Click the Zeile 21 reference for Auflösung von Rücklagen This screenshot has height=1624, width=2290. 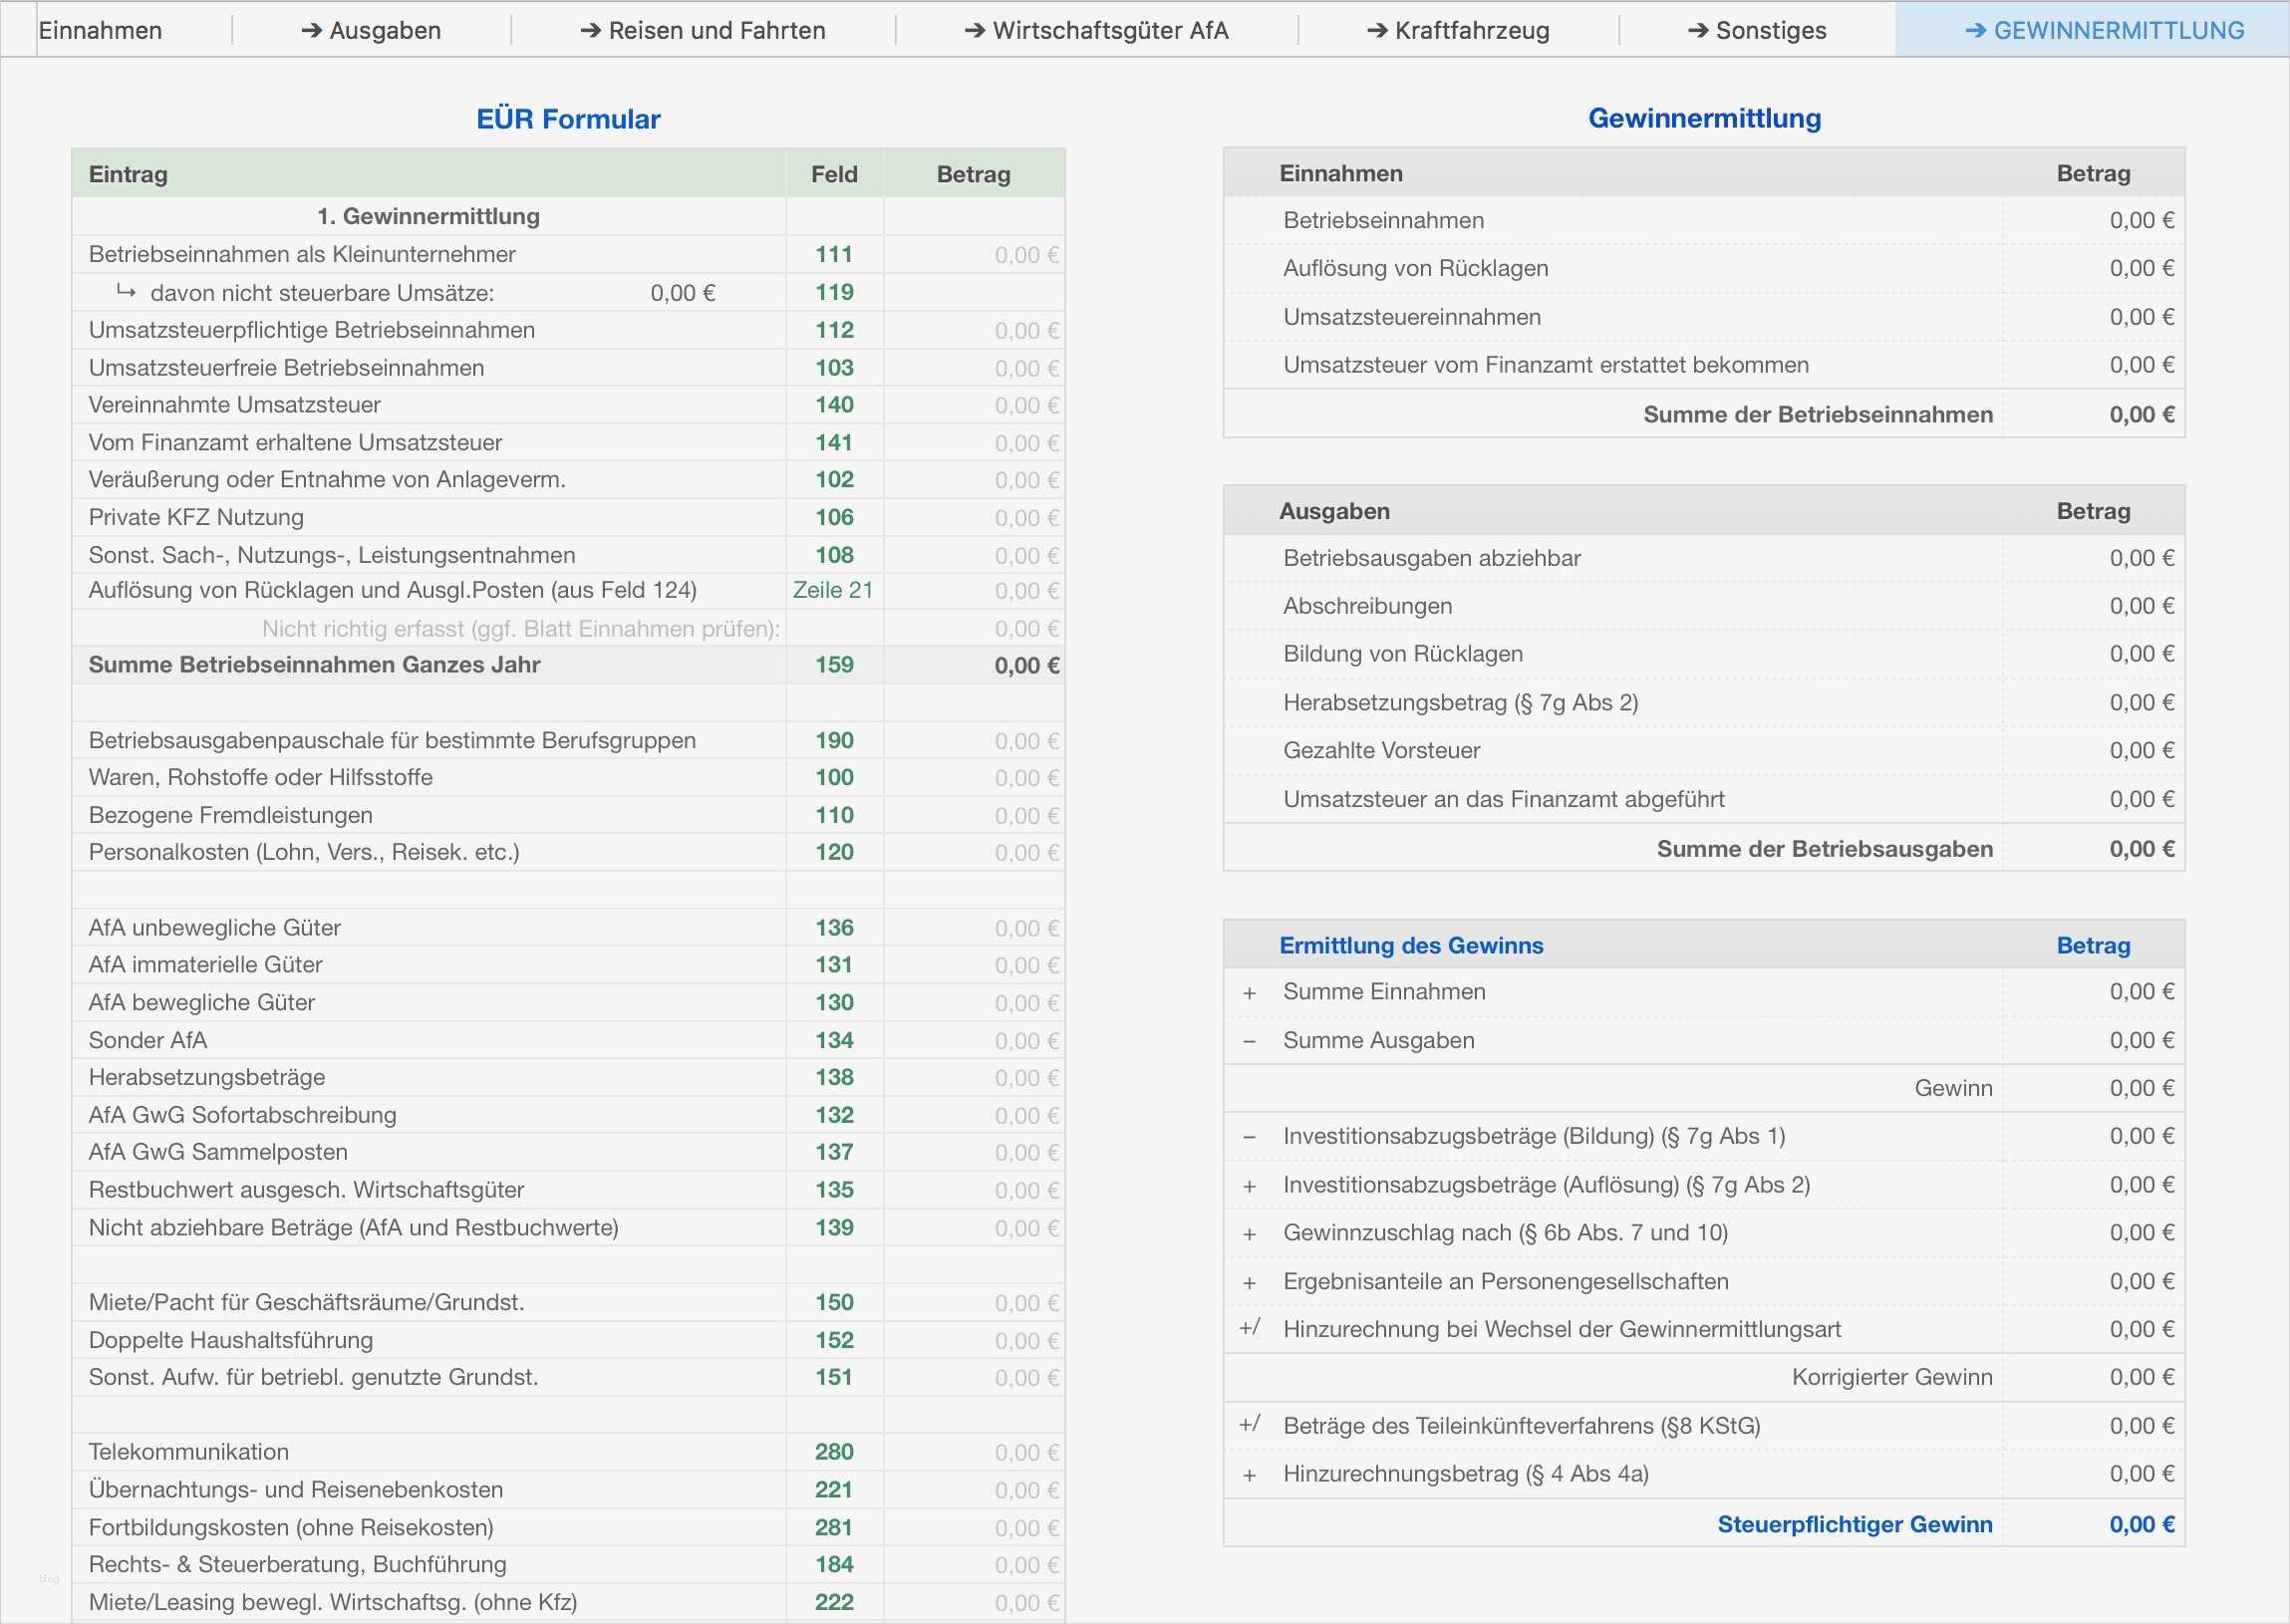coord(833,590)
